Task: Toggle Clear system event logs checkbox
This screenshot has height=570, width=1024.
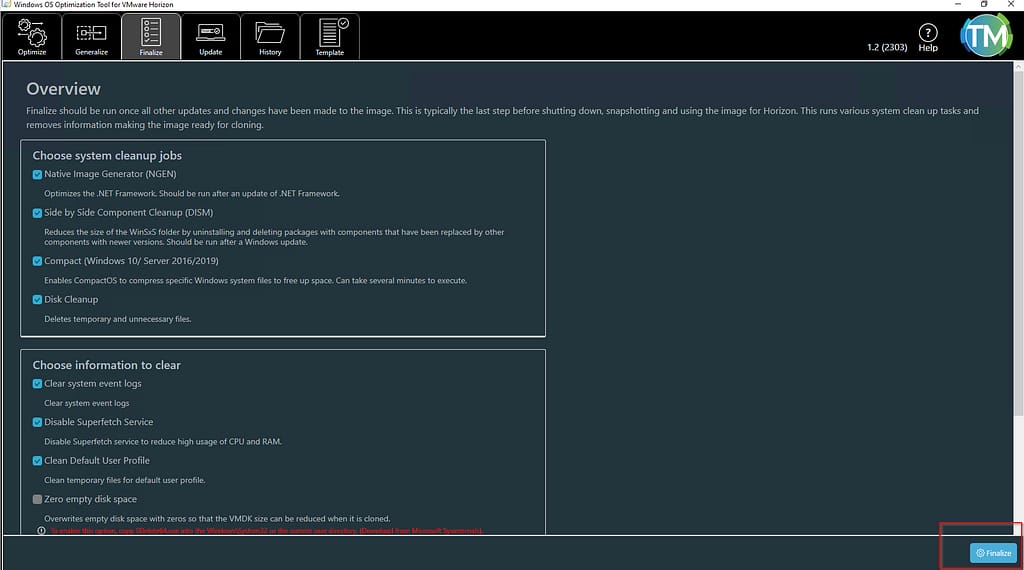Action: (38, 384)
